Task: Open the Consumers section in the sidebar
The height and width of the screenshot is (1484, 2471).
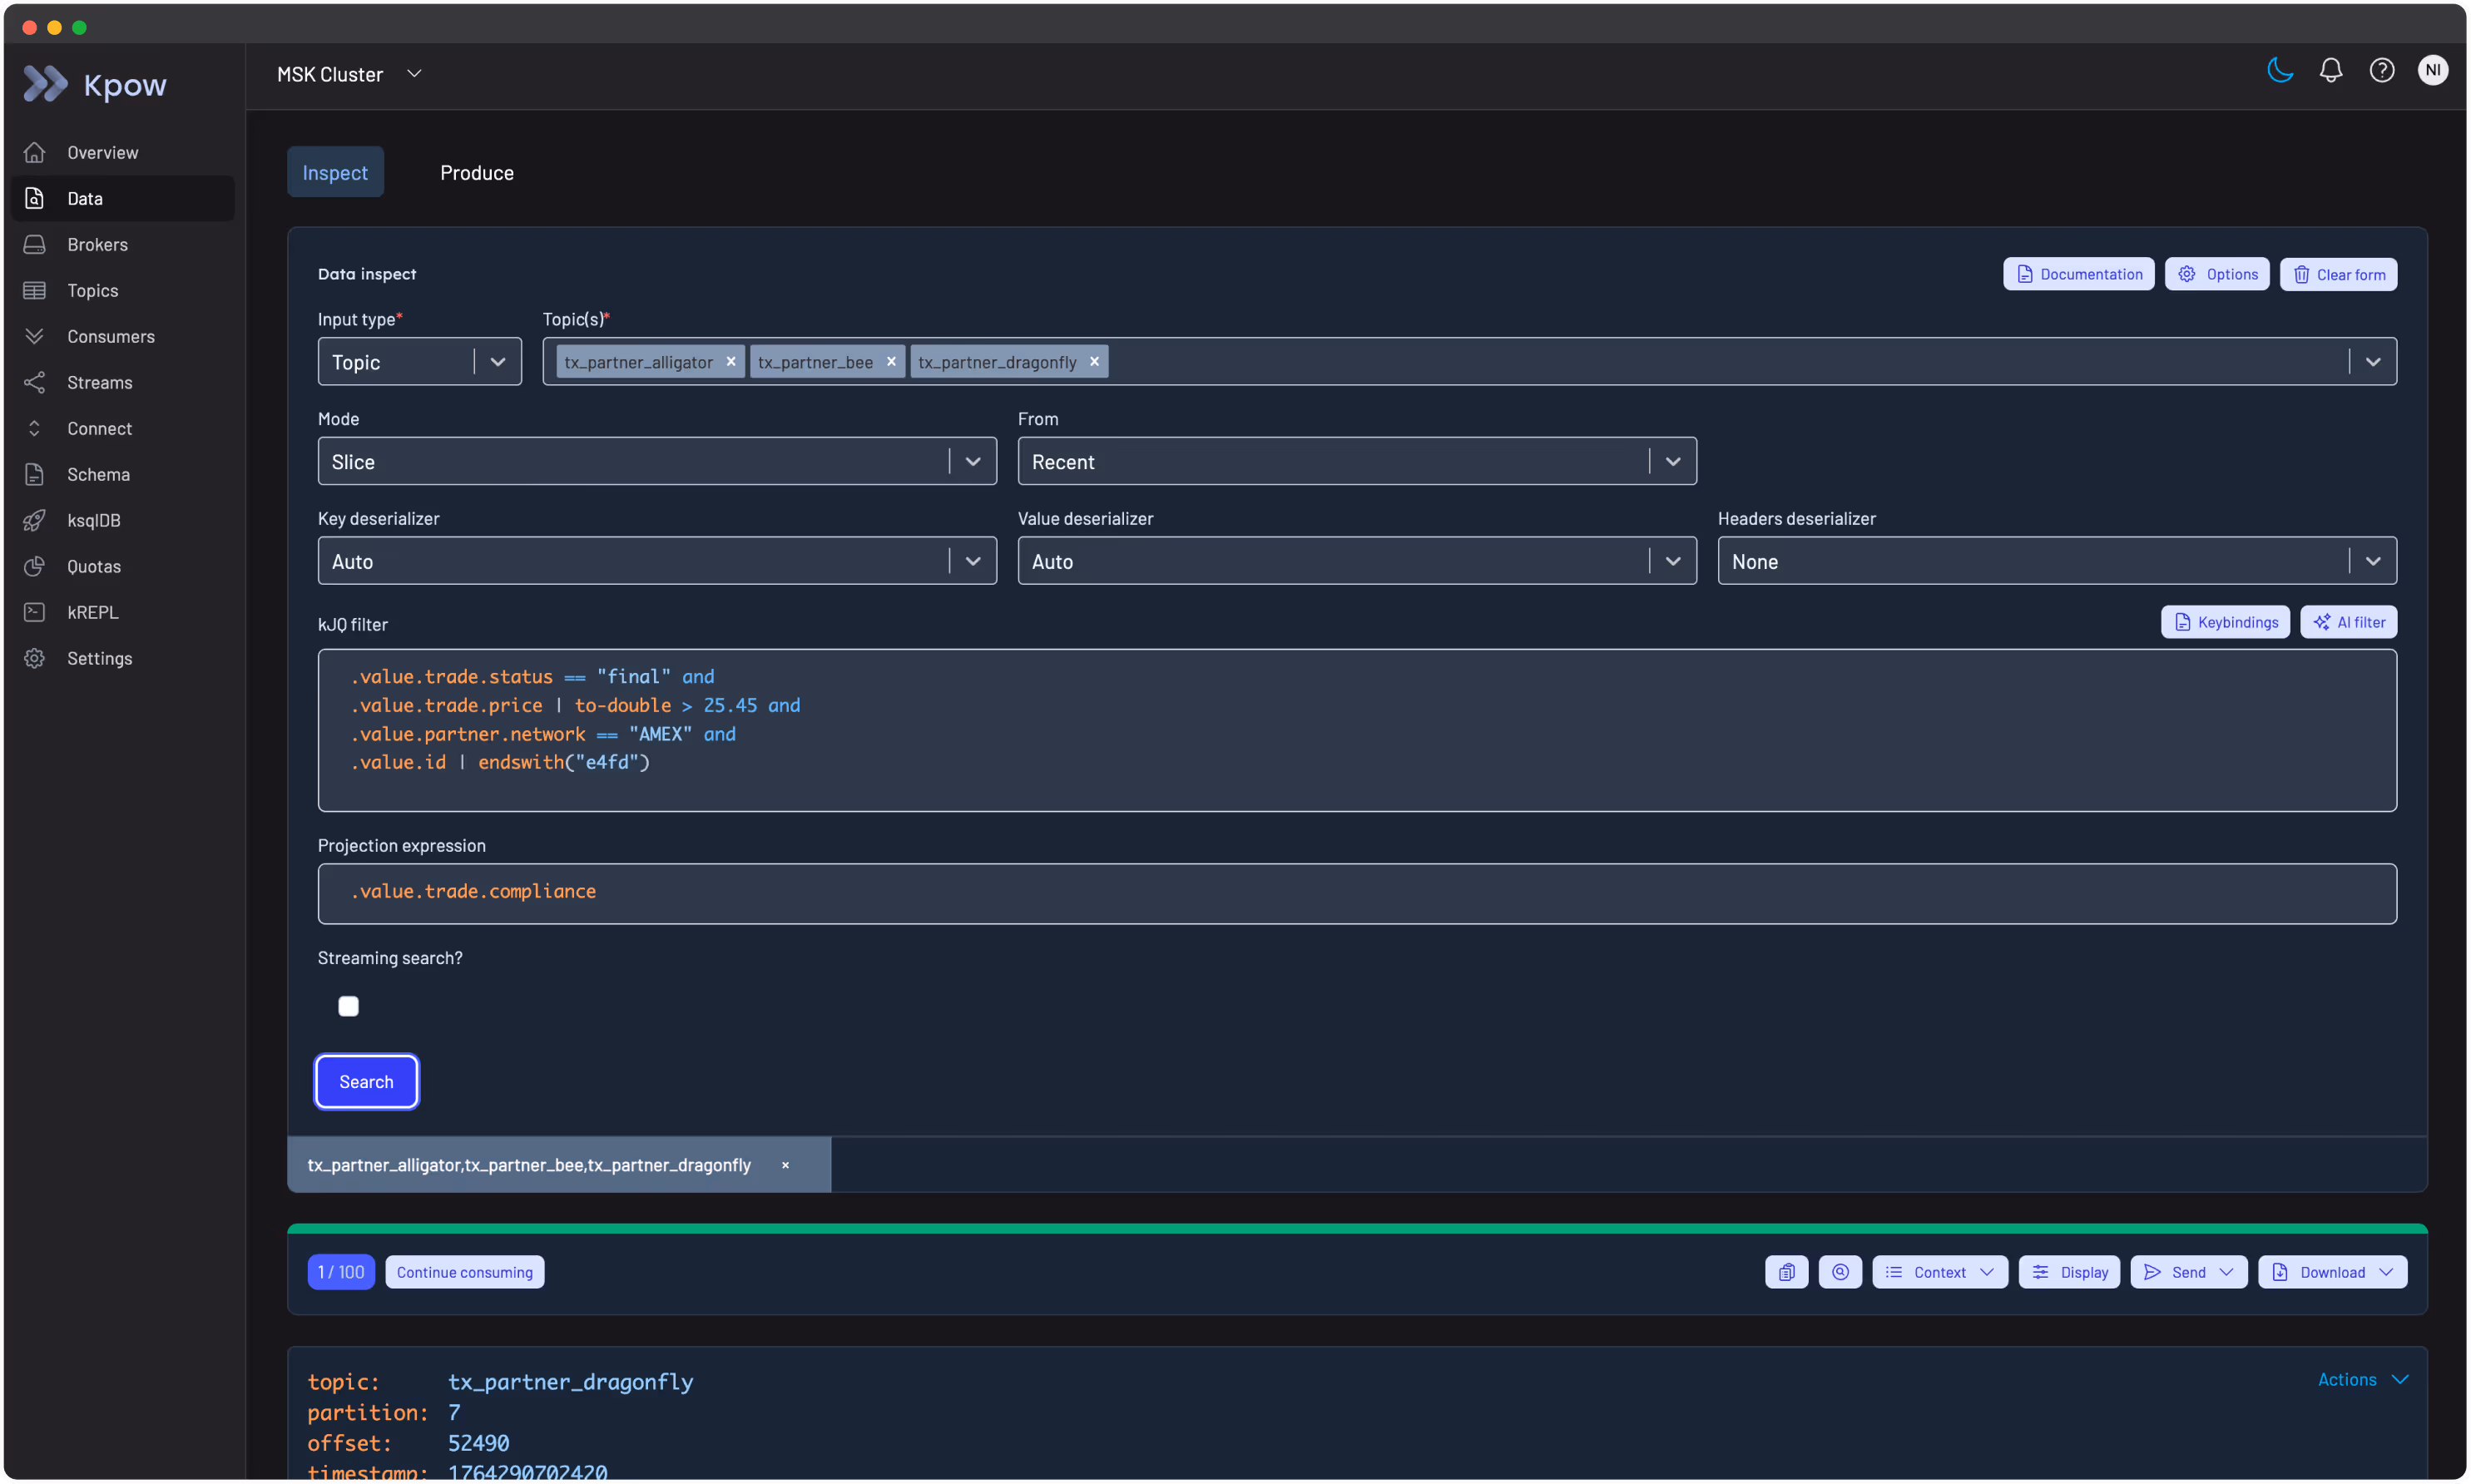Action: click(x=110, y=336)
